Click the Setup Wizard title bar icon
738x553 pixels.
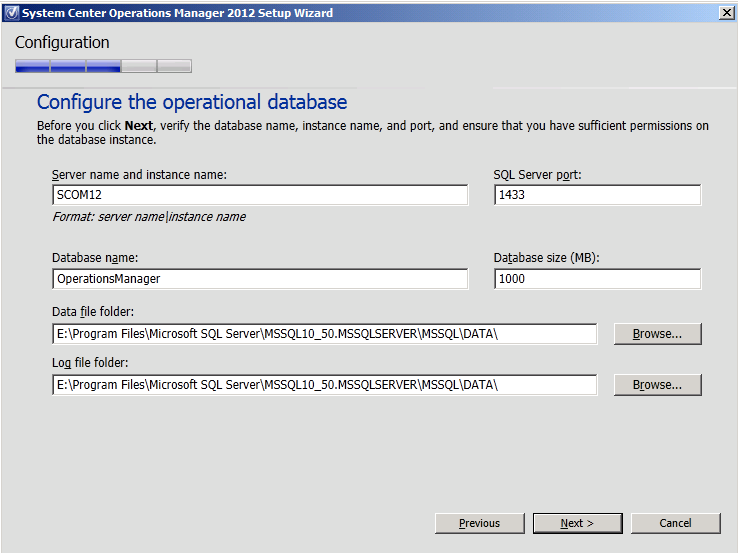pyautogui.click(x=12, y=13)
